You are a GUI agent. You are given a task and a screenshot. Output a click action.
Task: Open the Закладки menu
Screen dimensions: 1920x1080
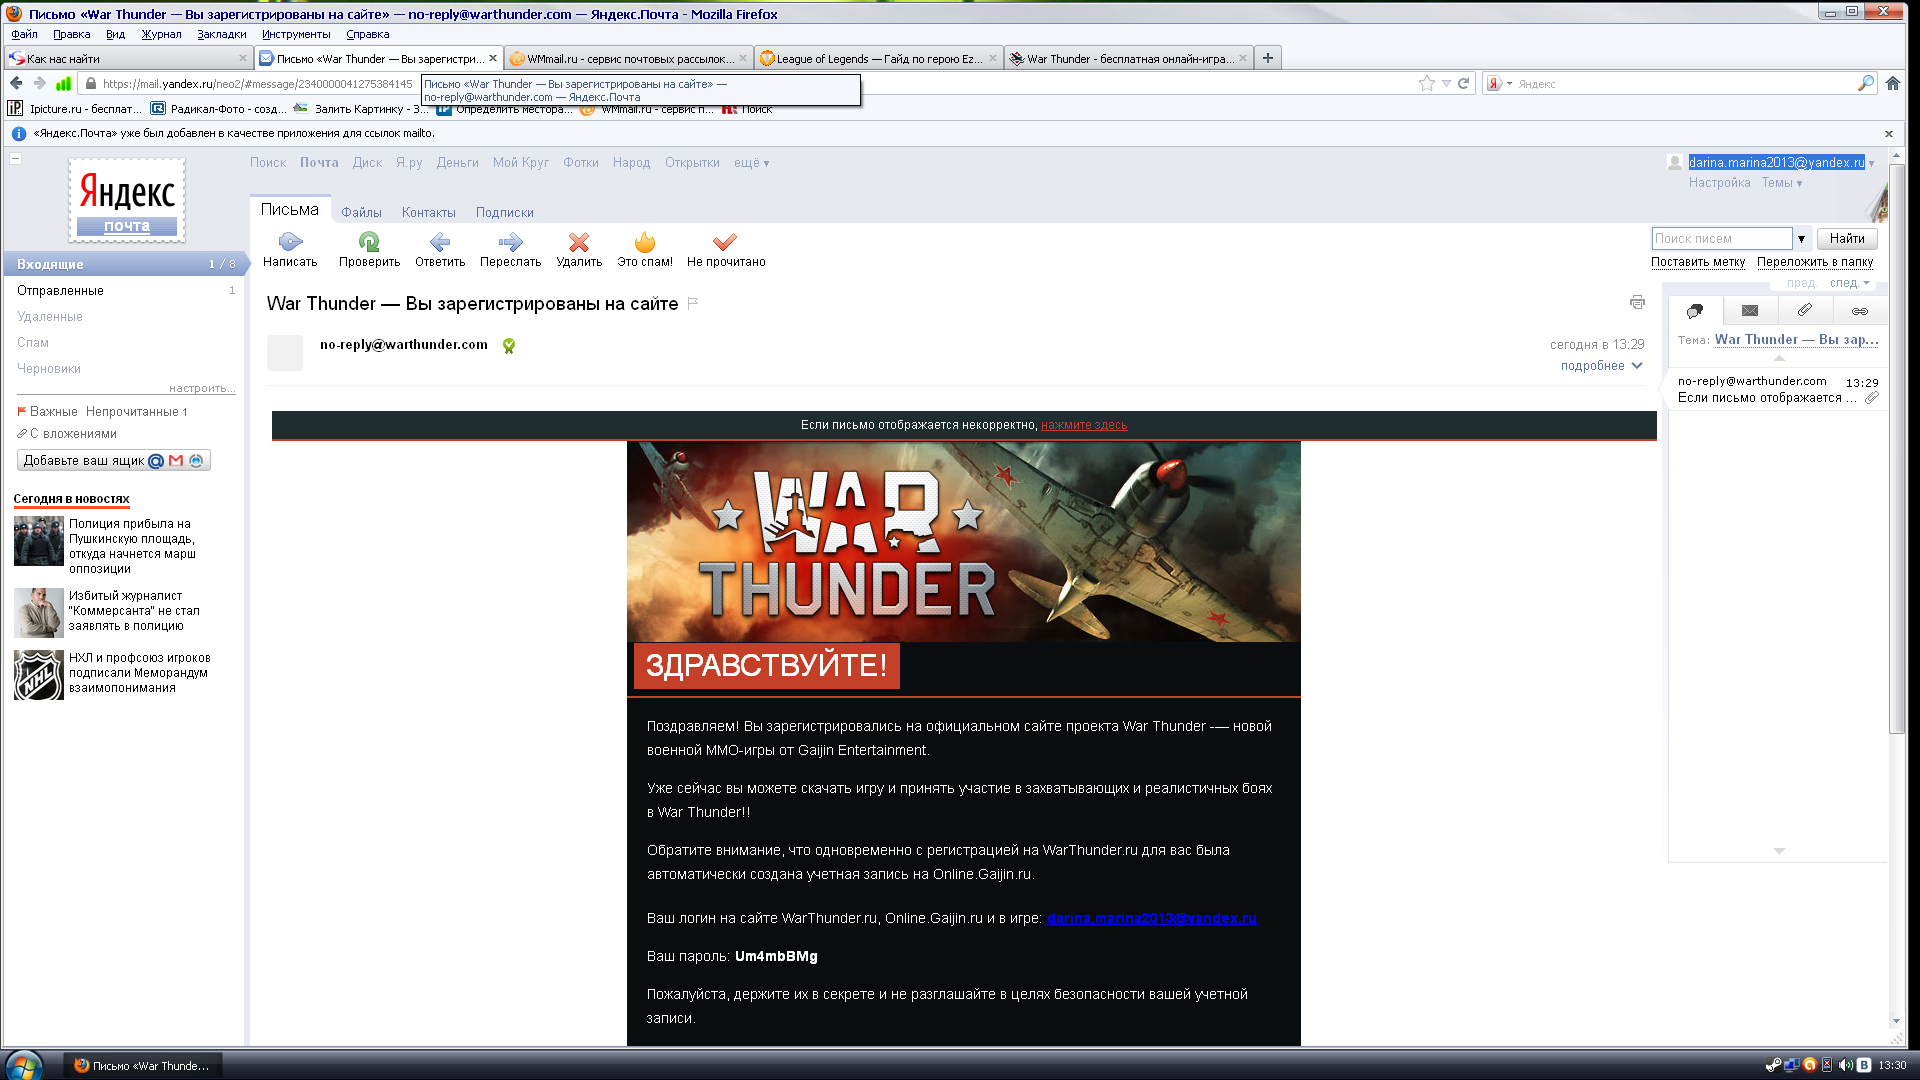point(222,34)
